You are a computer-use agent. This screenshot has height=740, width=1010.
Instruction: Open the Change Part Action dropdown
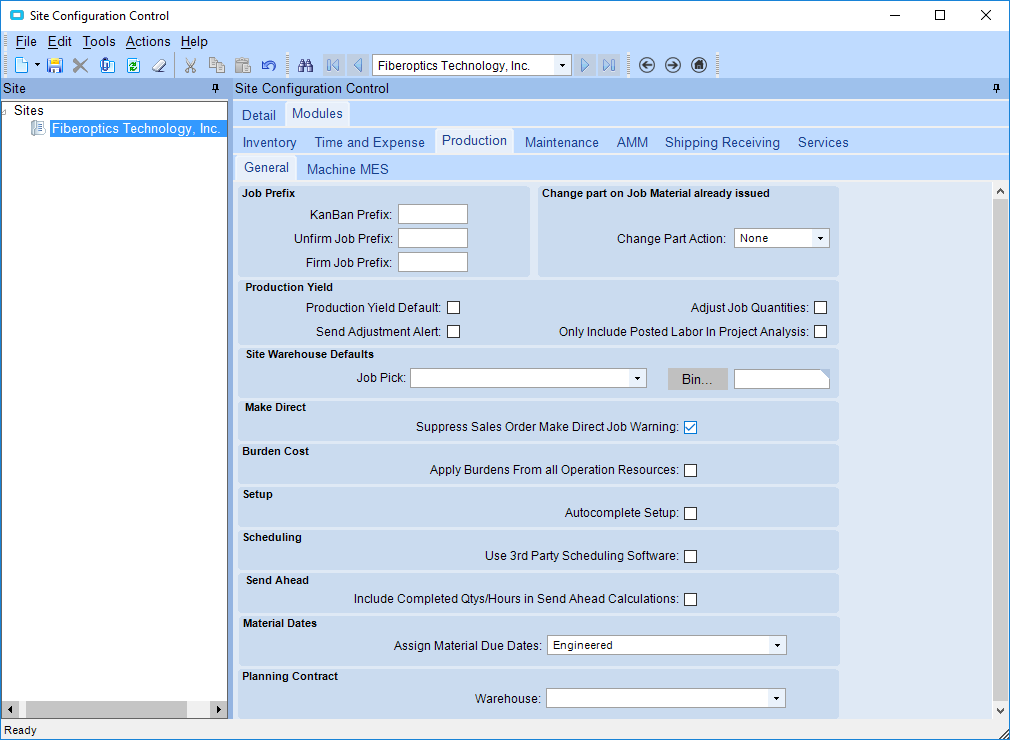pyautogui.click(x=820, y=238)
